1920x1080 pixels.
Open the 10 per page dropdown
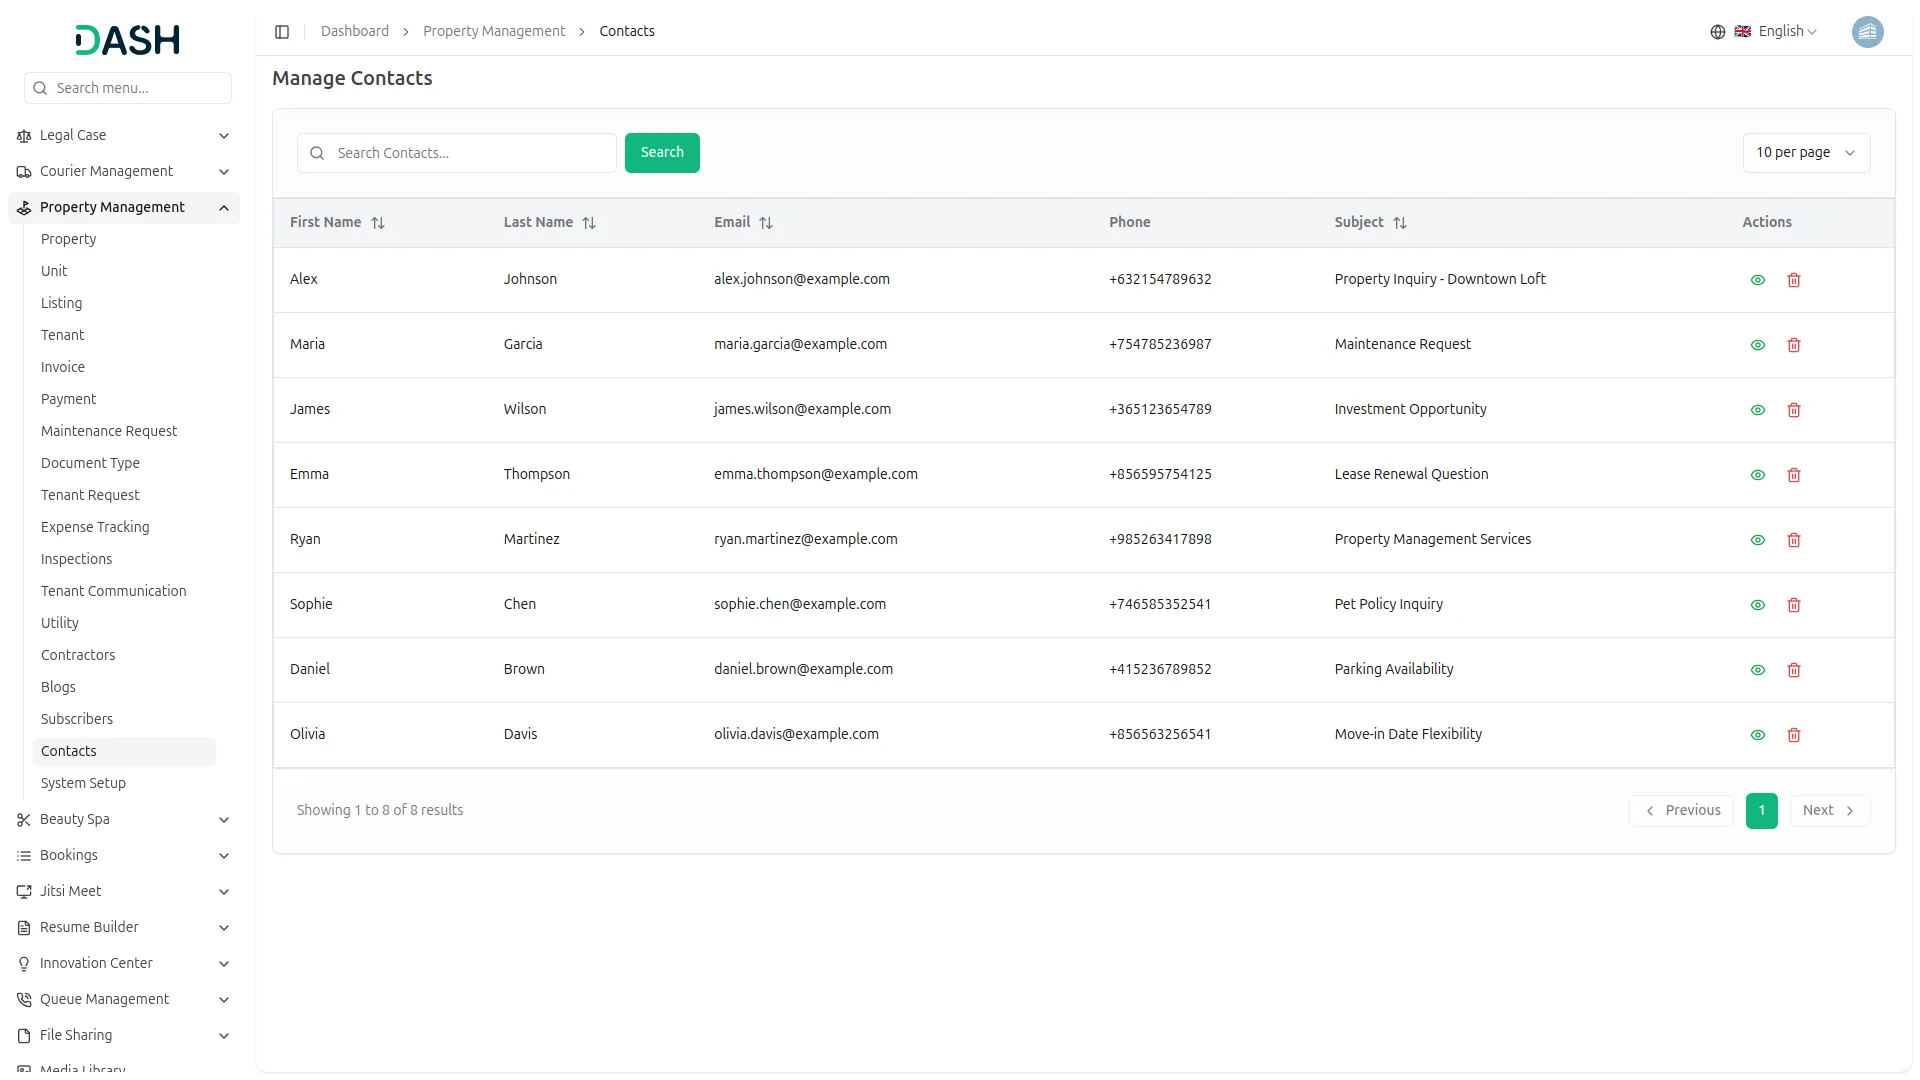tap(1806, 153)
